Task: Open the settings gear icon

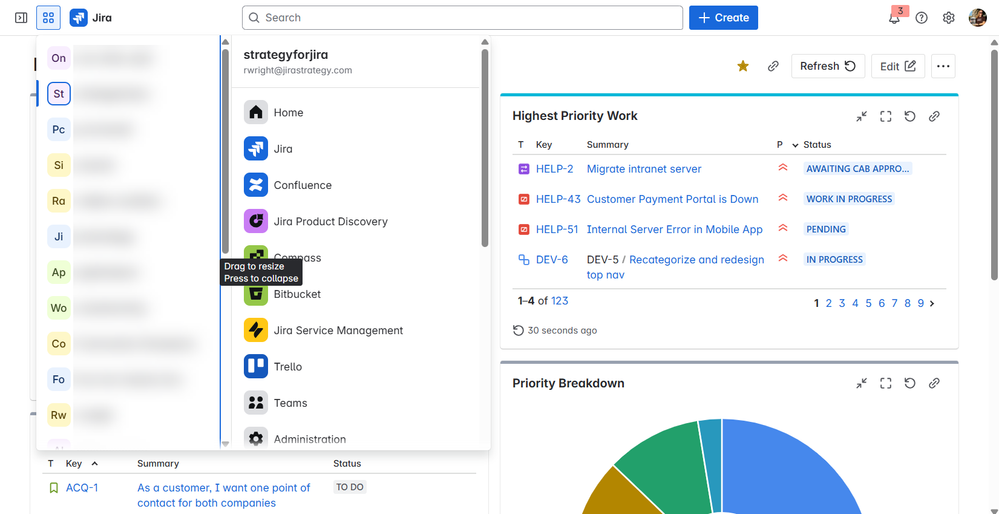Action: (x=948, y=18)
